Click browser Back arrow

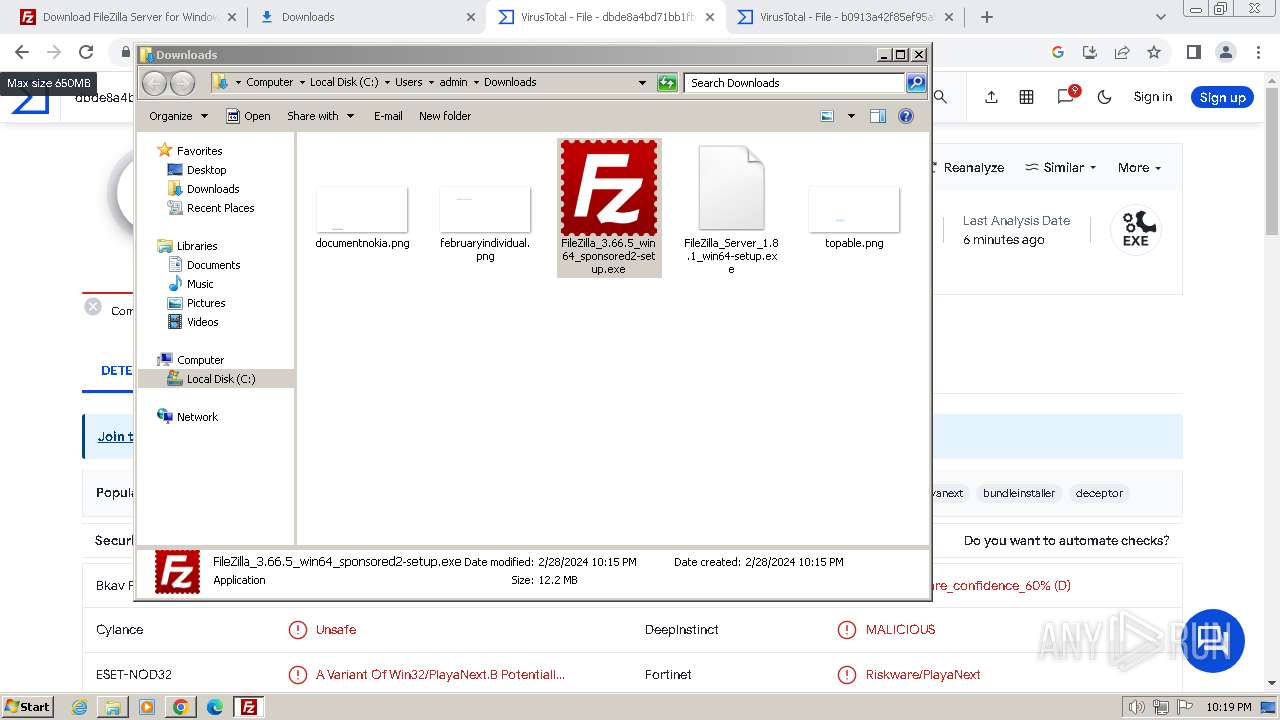22,52
